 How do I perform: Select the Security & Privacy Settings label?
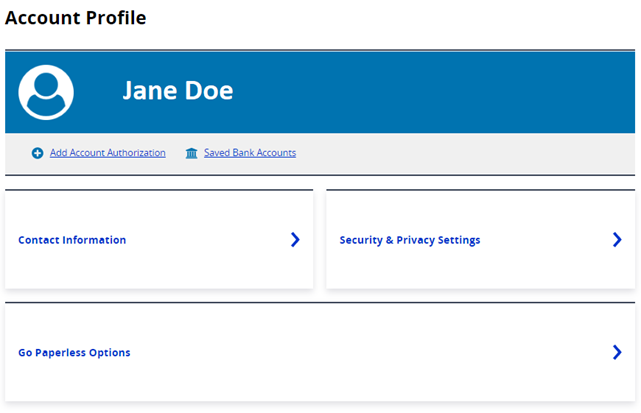point(410,240)
